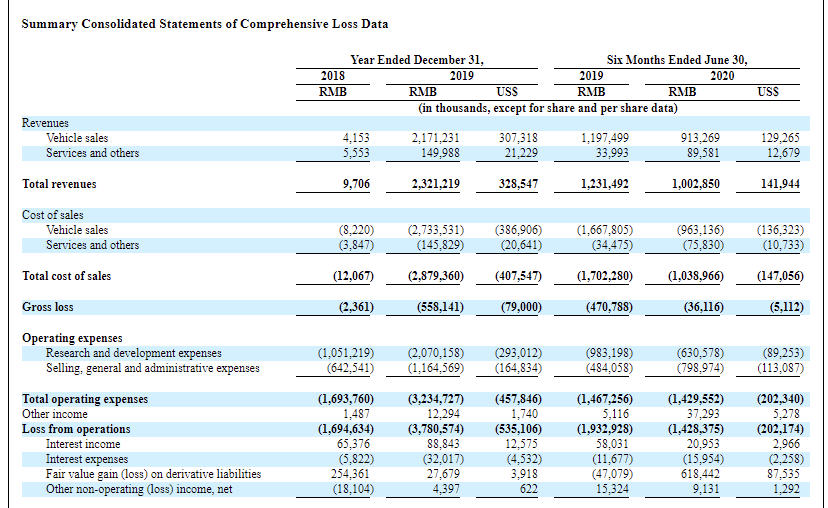Click the Vehicle sales revenue value 1,197,499
Viewport: 828px width, 508px height.
605,138
